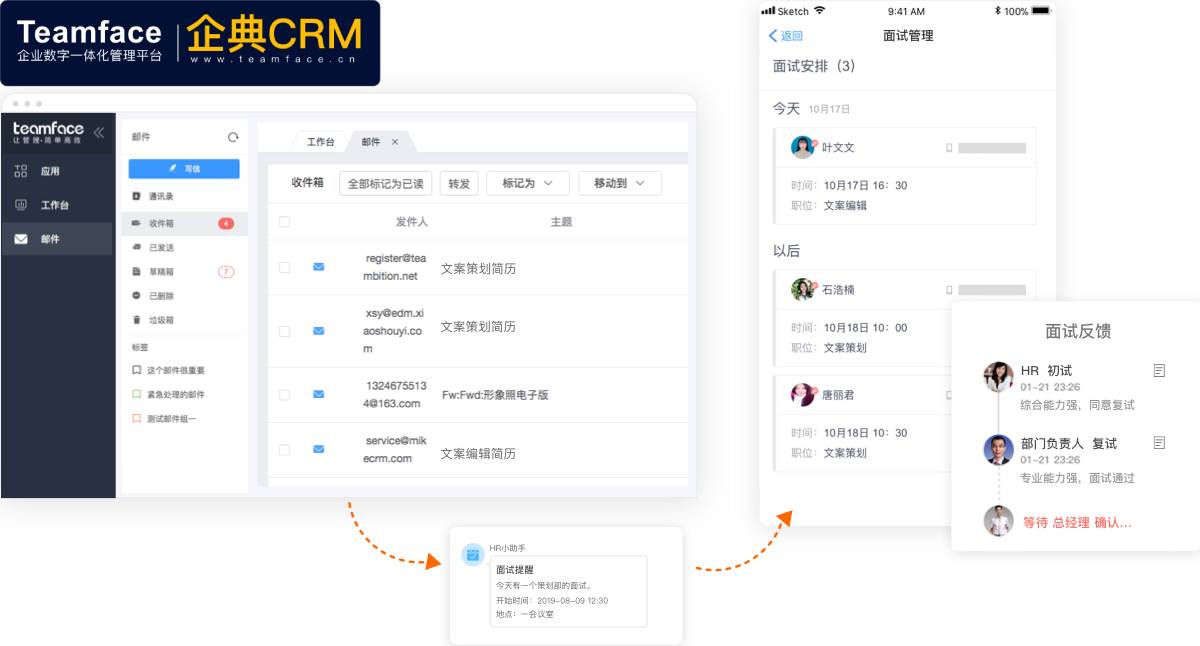Click the 转发 forward button
Viewport: 1200px width, 646px height.
[x=459, y=183]
